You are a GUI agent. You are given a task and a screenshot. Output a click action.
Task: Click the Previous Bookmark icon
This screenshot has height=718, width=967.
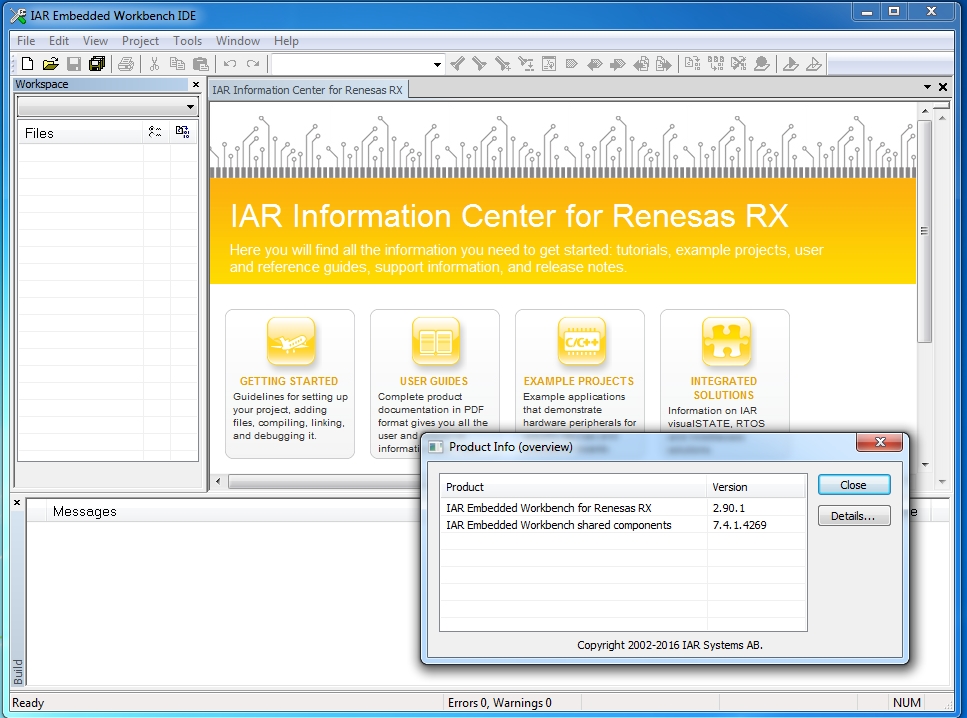coord(595,64)
